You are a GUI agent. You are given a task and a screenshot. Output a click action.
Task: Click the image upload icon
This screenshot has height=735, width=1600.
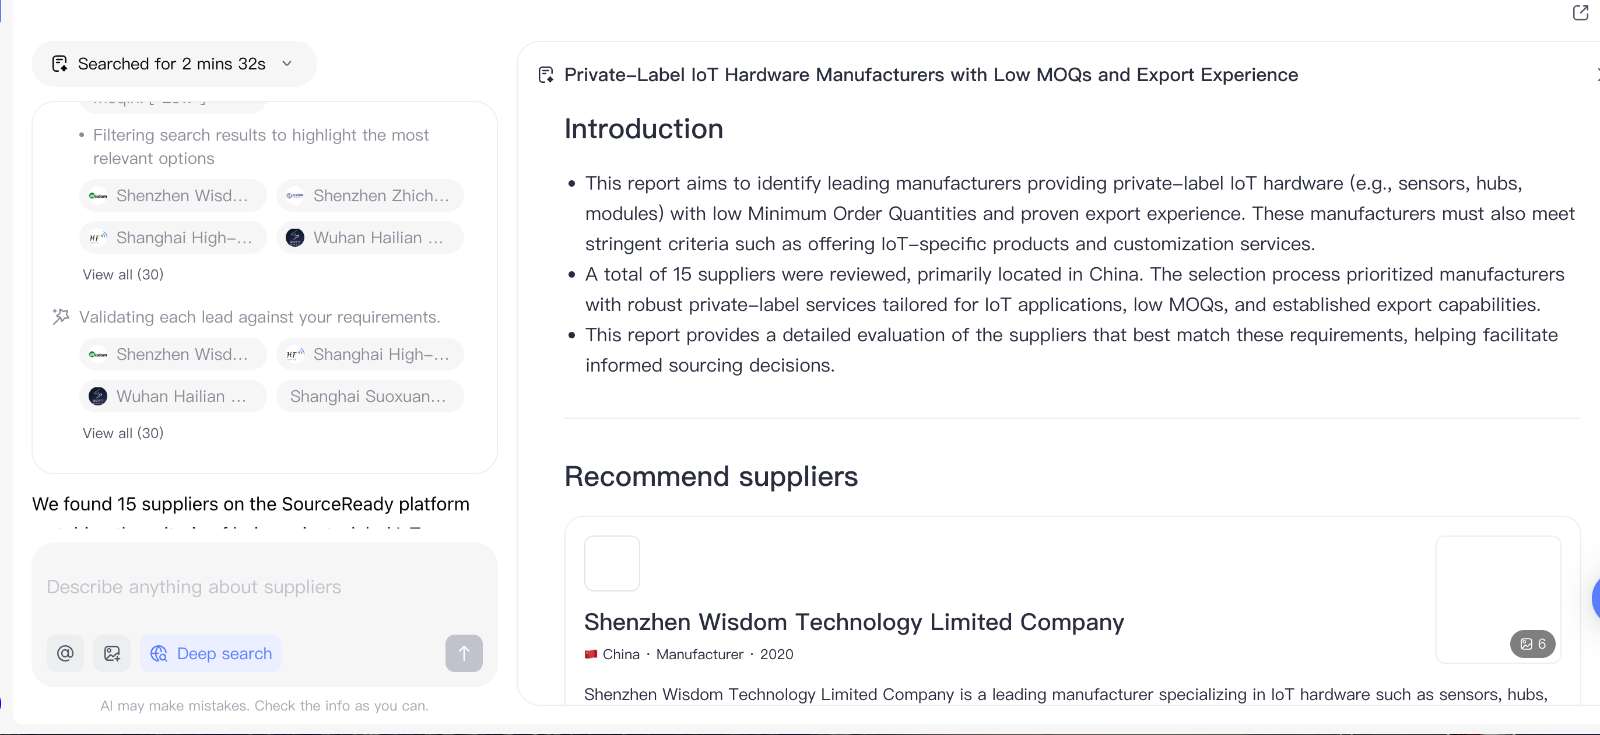(112, 653)
